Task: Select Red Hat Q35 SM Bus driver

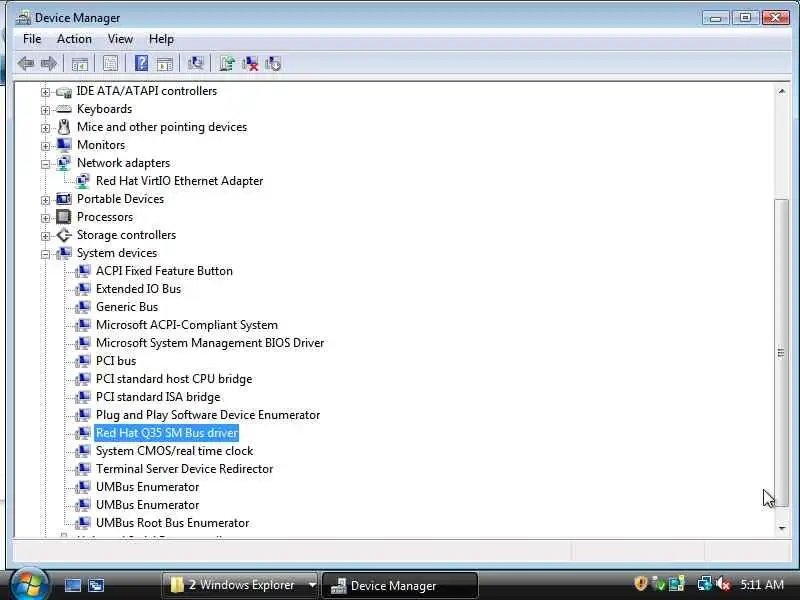Action: point(167,433)
